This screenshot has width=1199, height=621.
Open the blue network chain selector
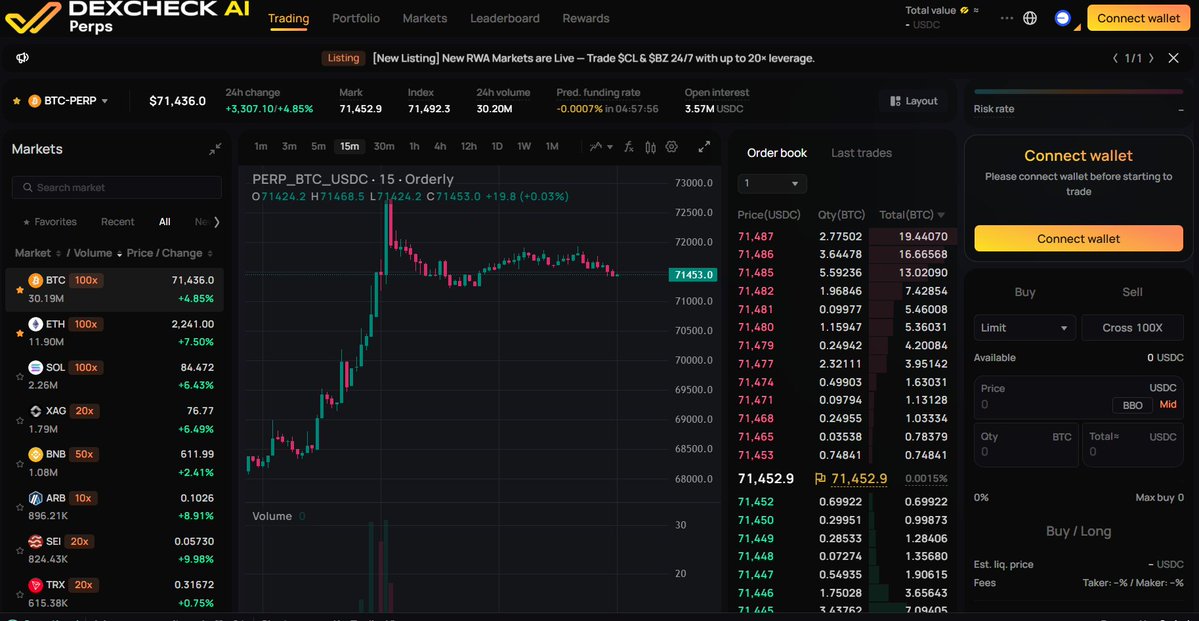(1062, 18)
